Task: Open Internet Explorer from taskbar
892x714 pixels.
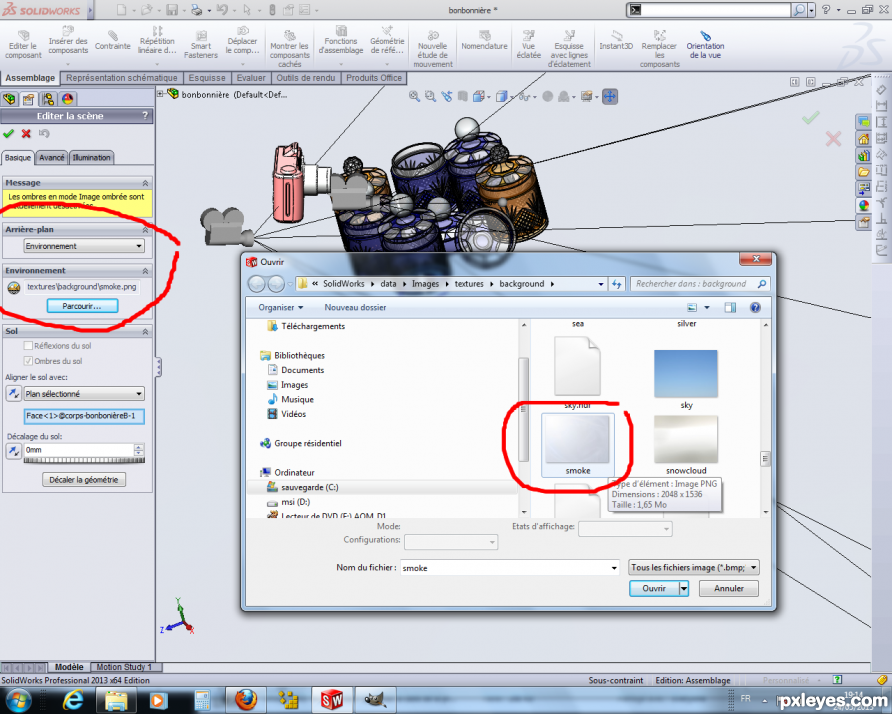Action: (x=73, y=699)
